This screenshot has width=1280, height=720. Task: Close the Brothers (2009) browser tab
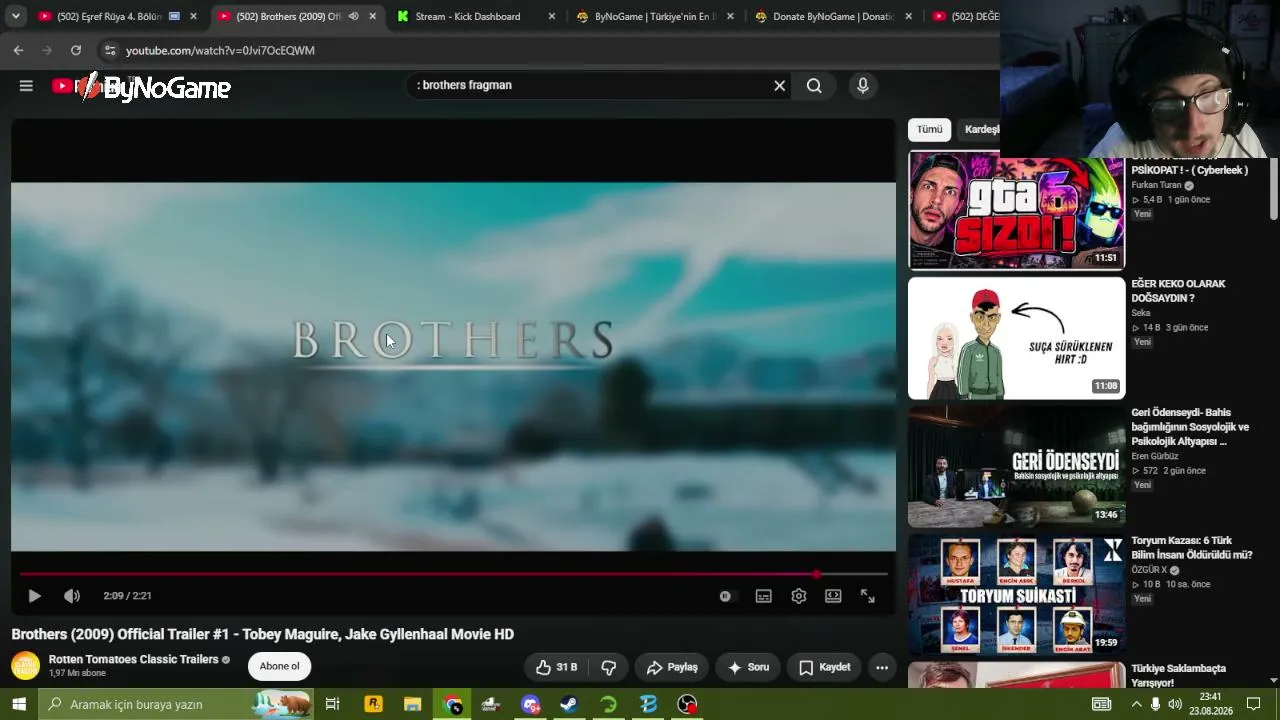click(x=373, y=16)
